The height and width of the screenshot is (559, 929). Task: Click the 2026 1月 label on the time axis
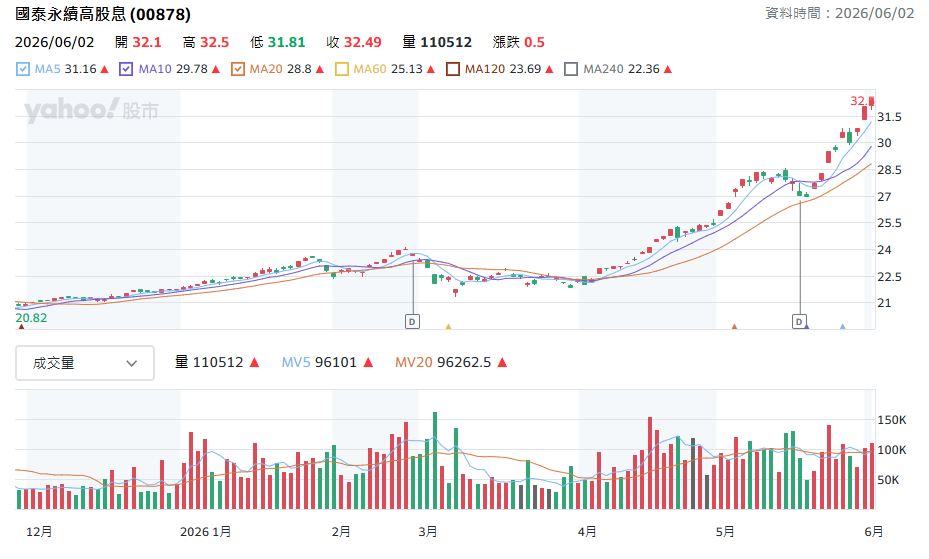tap(206, 532)
